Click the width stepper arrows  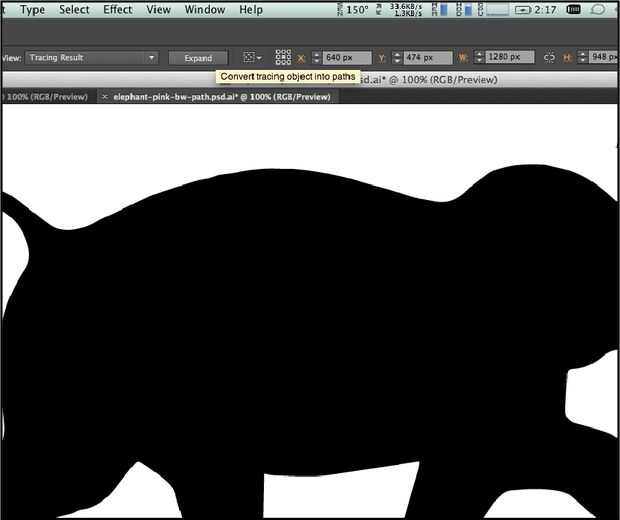[479, 57]
